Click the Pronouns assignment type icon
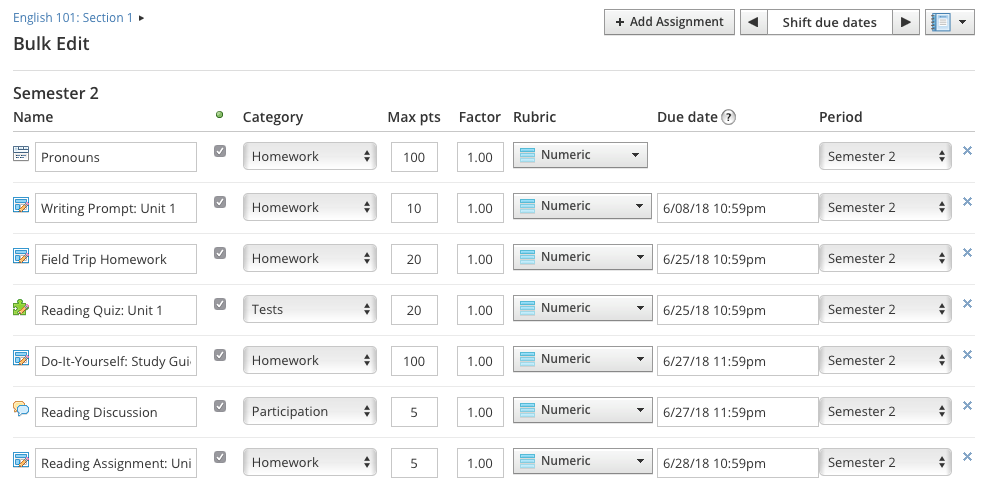Image resolution: width=992 pixels, height=488 pixels. 21,154
